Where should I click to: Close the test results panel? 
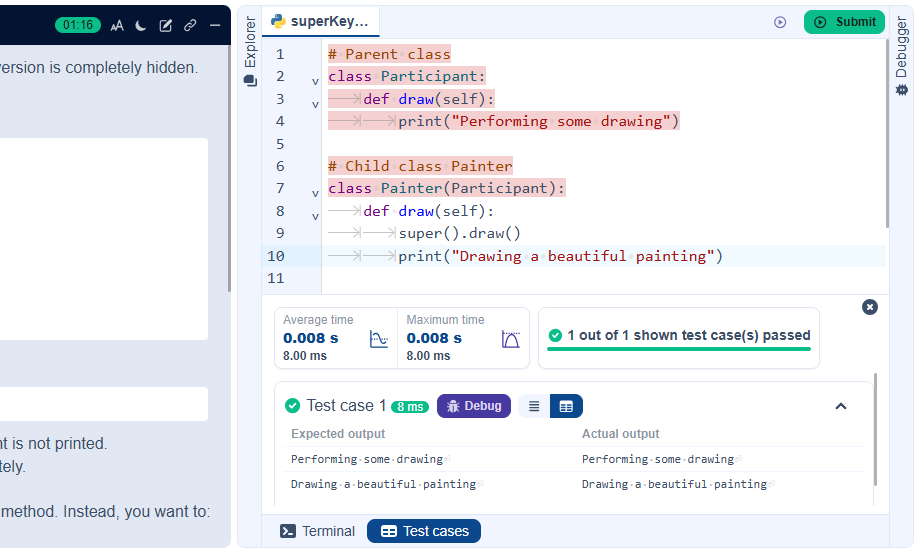click(870, 307)
